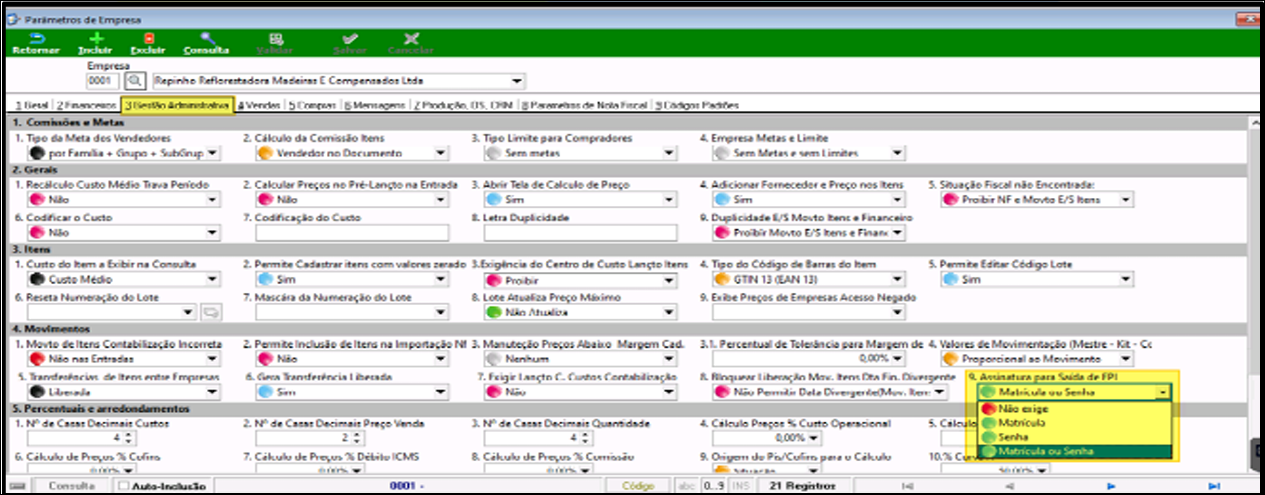This screenshot has width=1265, height=495.
Task: Adjust Nº de Casas Decimais Preço Venda stepper
Action: click(355, 438)
